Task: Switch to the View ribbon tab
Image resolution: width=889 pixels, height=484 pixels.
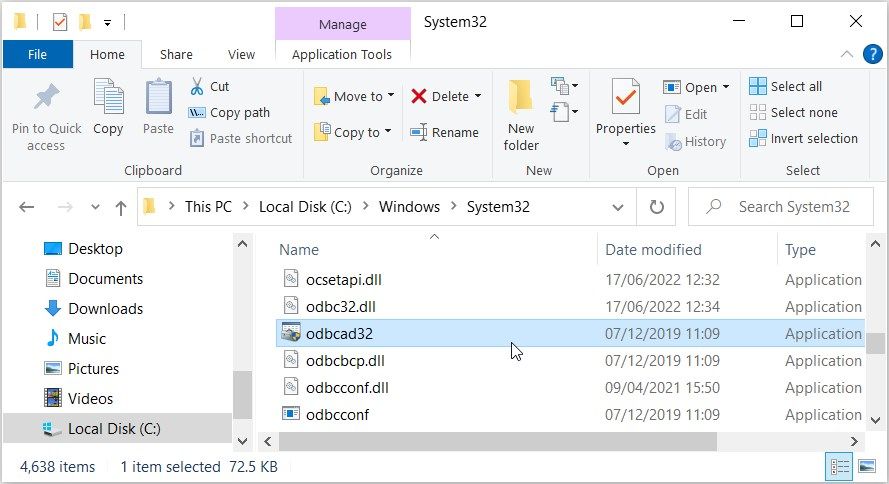Action: pyautogui.click(x=242, y=55)
